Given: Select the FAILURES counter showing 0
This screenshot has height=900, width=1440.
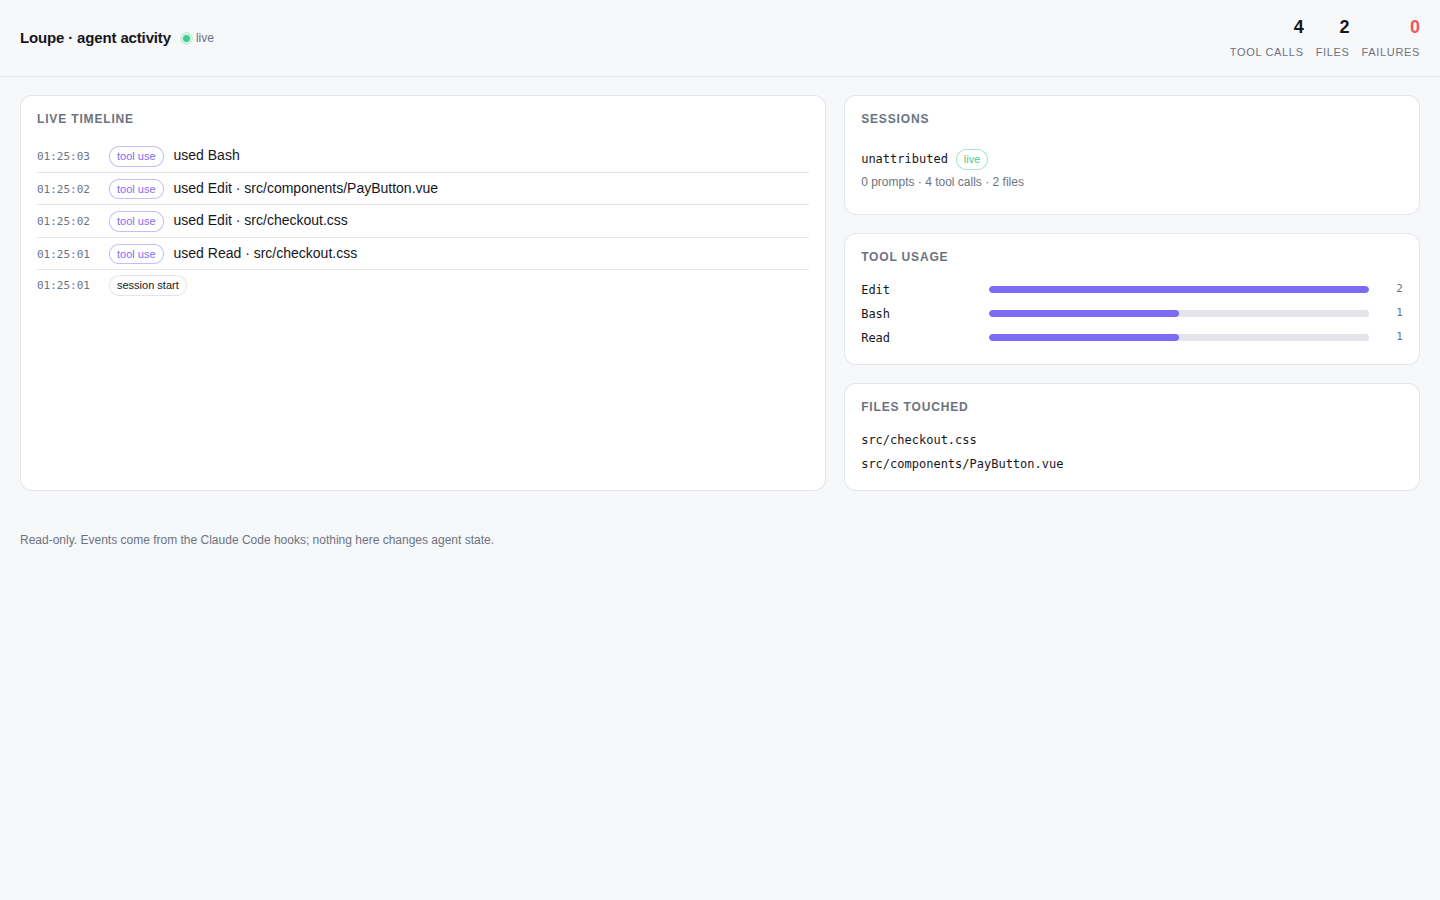Looking at the screenshot, I should pyautogui.click(x=1390, y=37).
